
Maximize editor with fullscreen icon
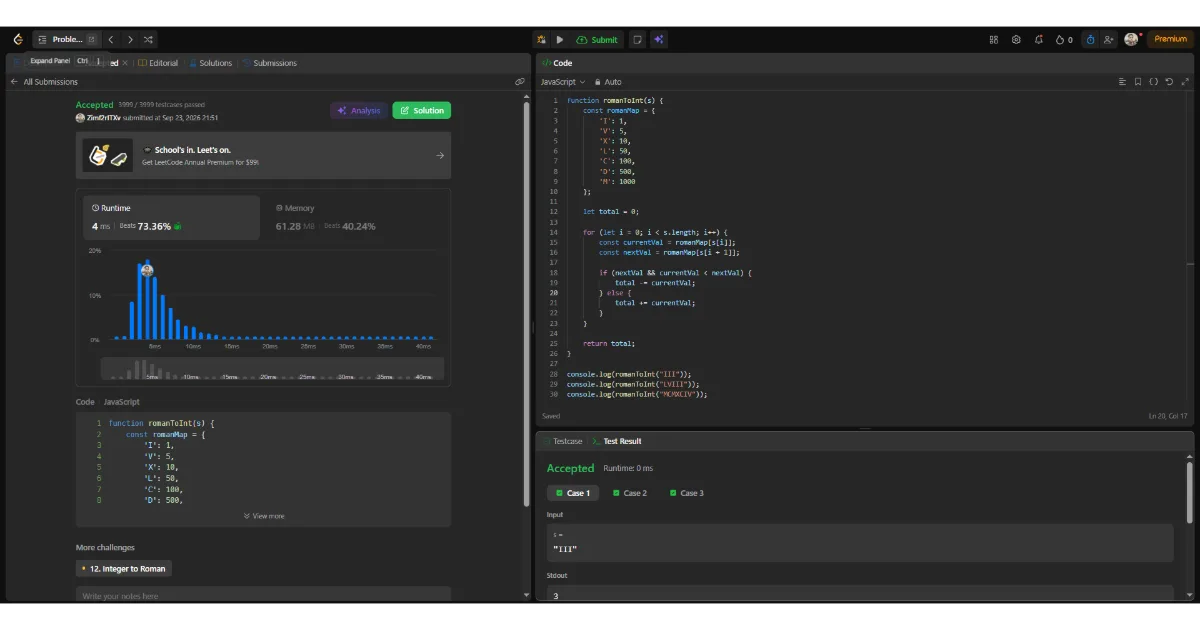1184,82
